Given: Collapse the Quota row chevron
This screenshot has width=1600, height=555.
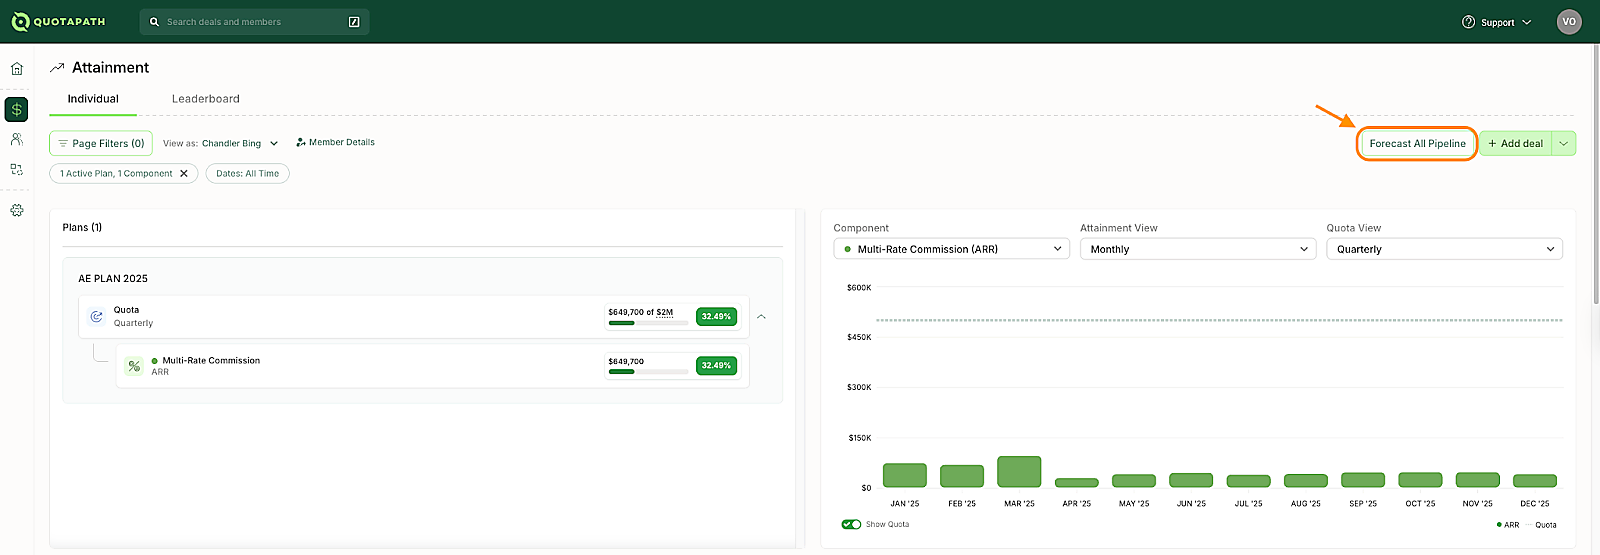Looking at the screenshot, I should (x=761, y=316).
